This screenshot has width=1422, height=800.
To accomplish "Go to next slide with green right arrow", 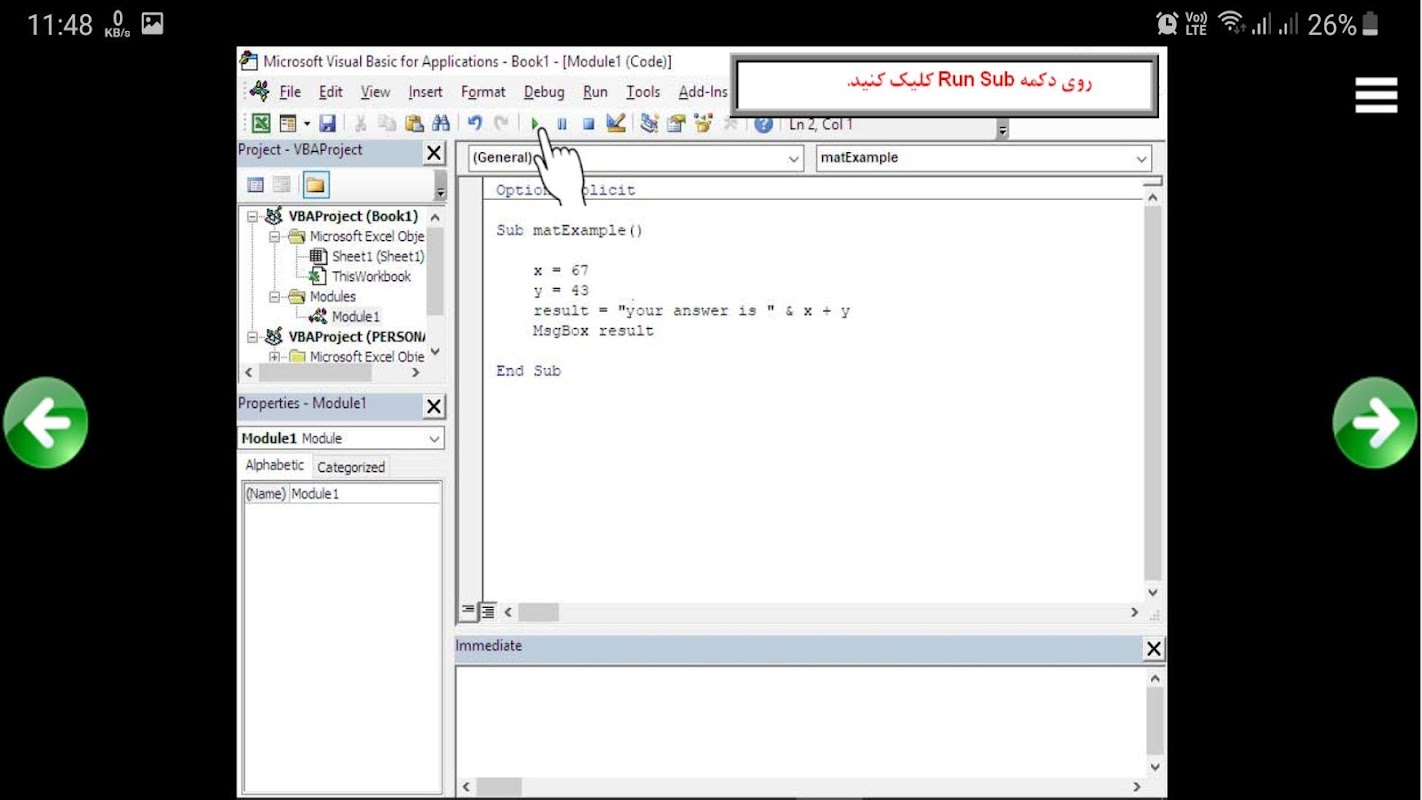I will (x=1375, y=422).
